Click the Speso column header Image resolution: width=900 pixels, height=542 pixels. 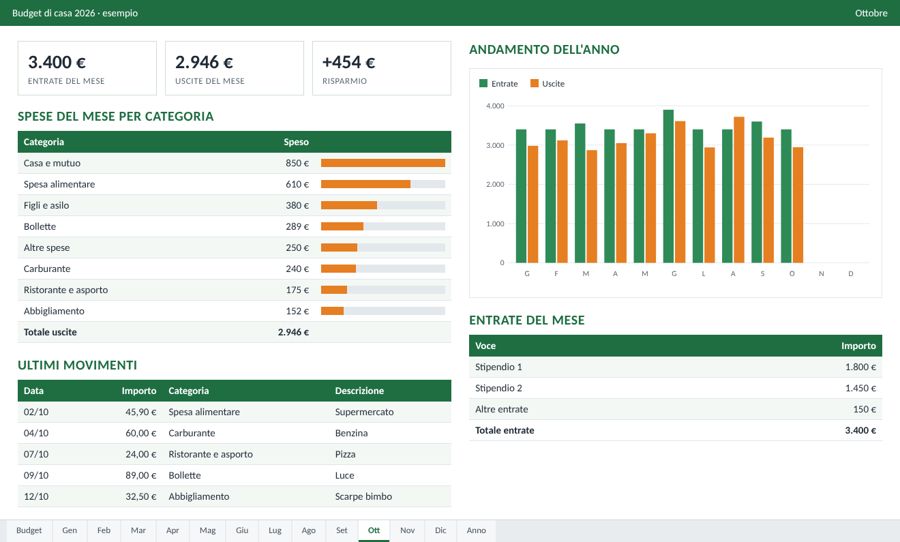296,142
